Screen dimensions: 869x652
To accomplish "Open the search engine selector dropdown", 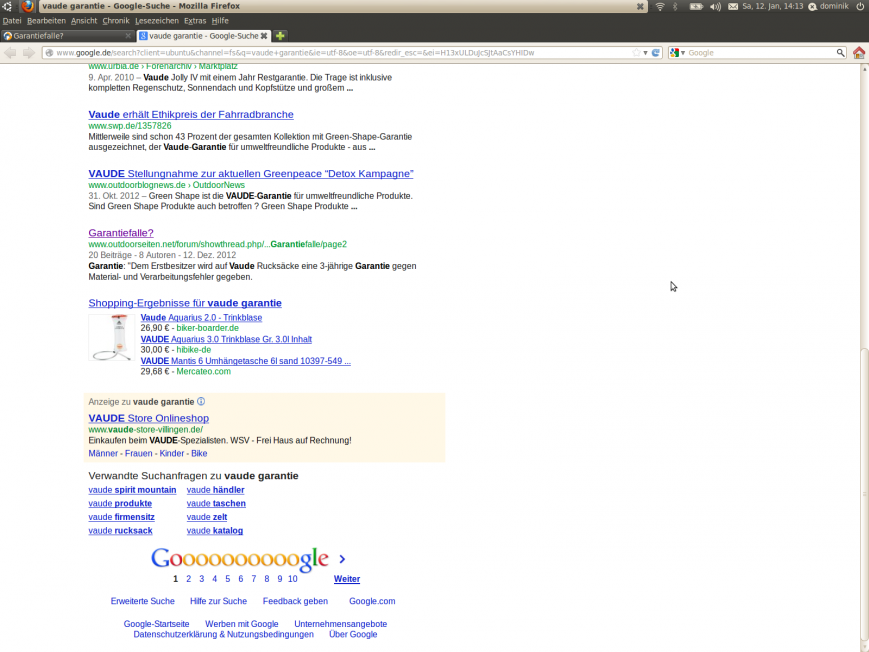I will [677, 53].
